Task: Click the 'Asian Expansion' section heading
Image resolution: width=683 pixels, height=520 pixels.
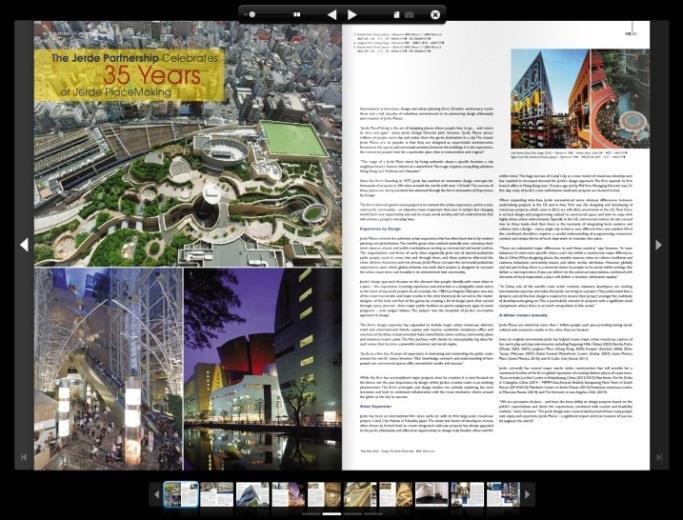Action: [x=375, y=406]
